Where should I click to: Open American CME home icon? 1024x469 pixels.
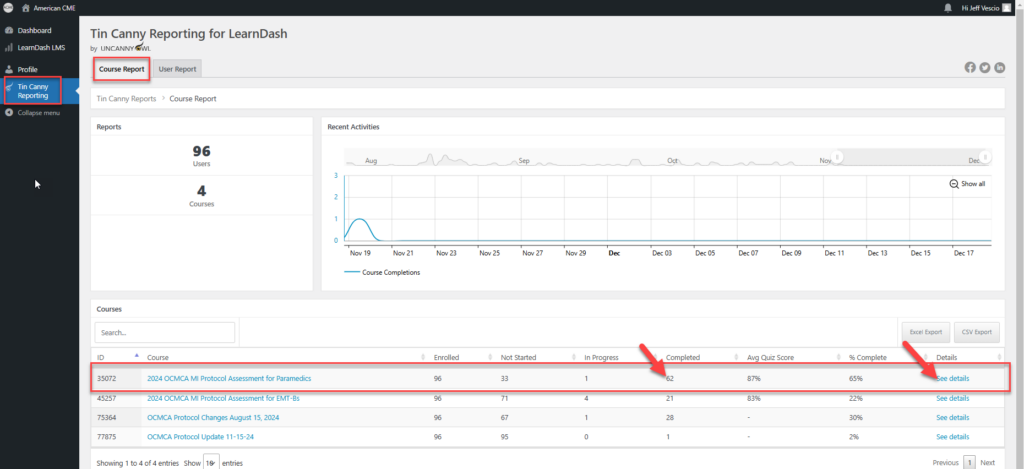26,8
